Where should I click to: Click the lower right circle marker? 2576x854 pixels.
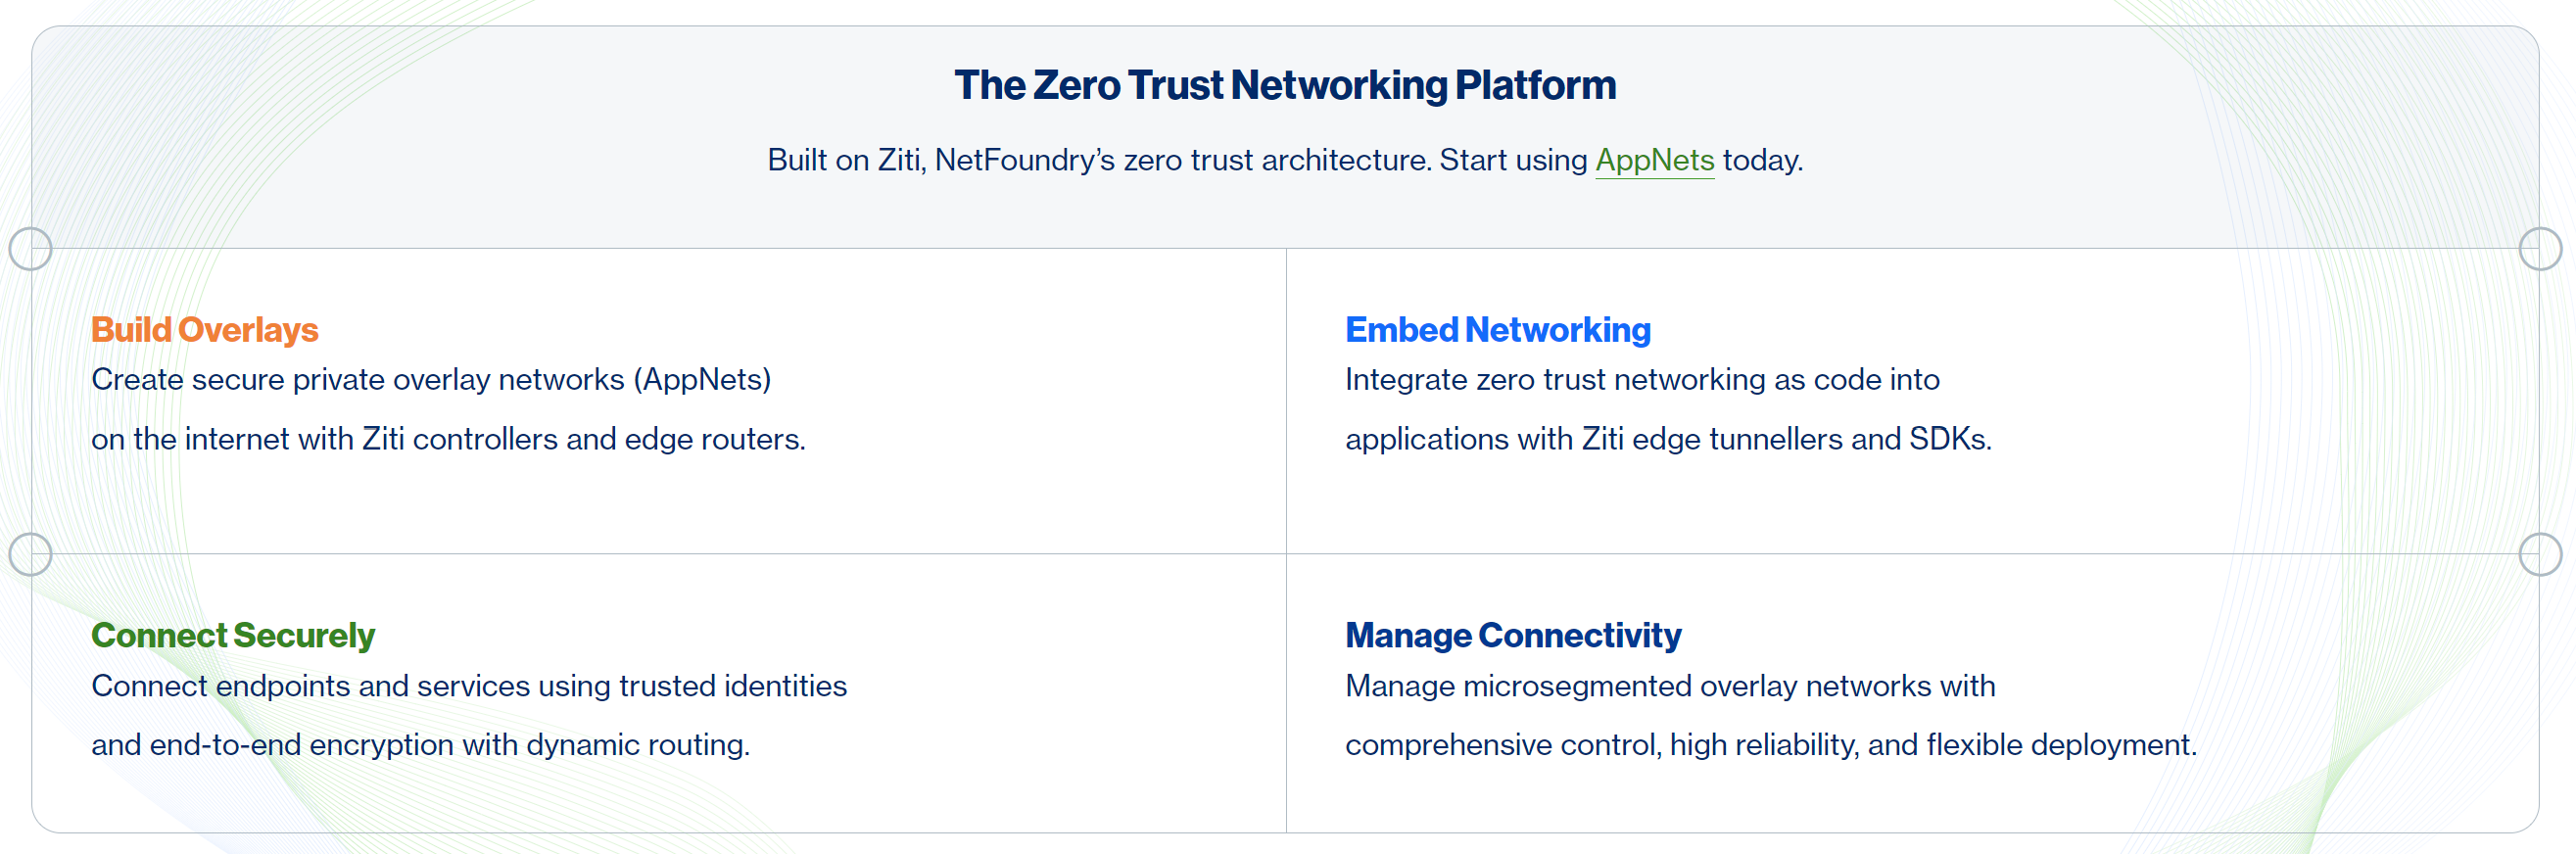pyautogui.click(x=2540, y=554)
